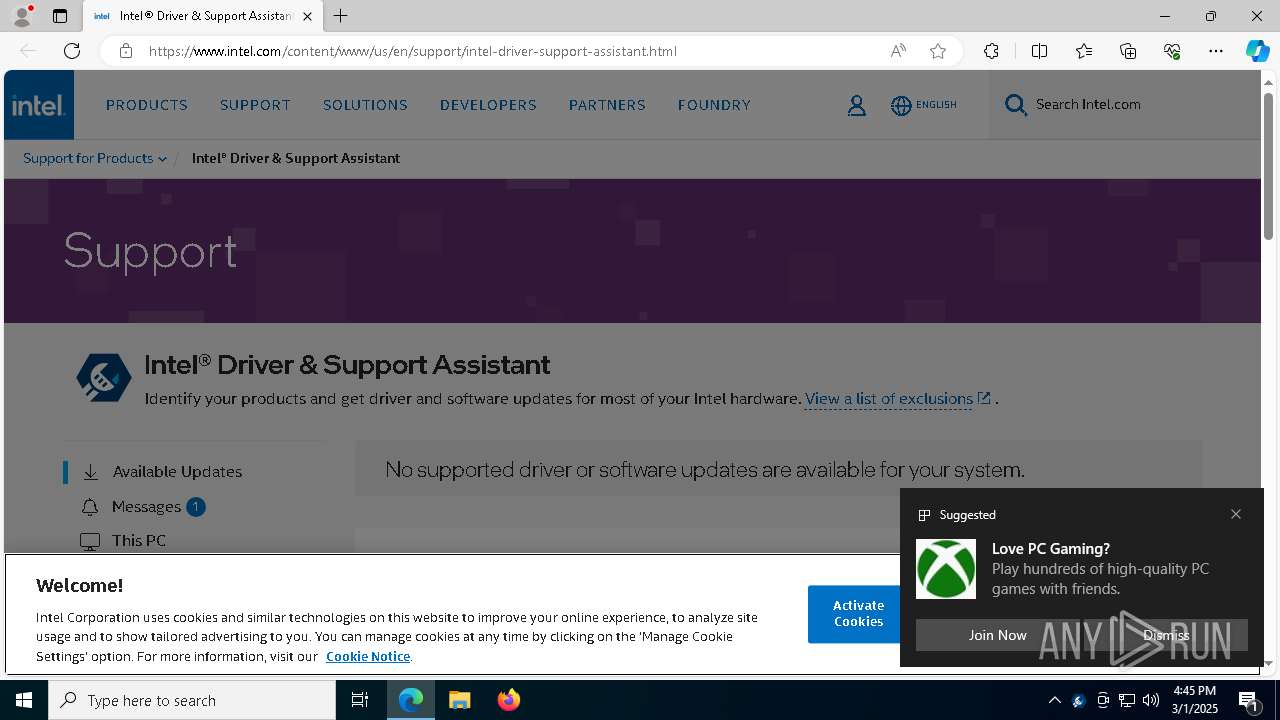Open the ENGLISH language selector
Viewport: 1280px width, 720px height.
924,105
